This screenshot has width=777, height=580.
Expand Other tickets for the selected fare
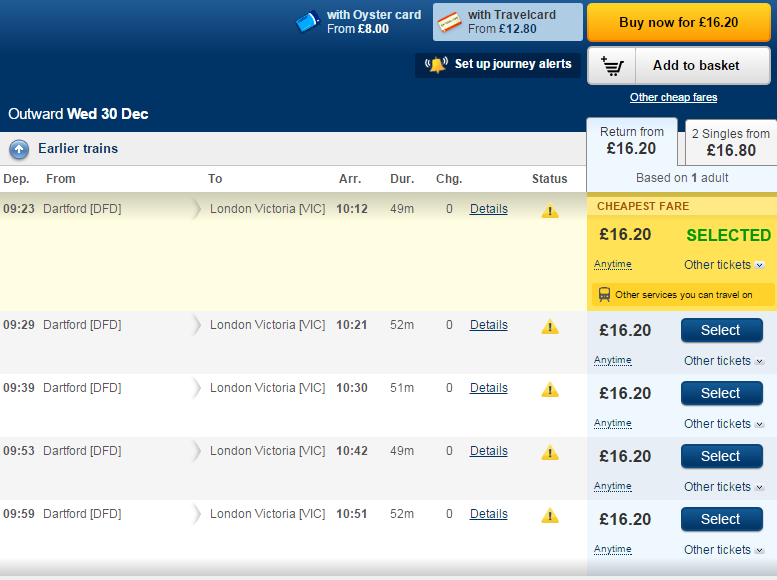pos(724,265)
